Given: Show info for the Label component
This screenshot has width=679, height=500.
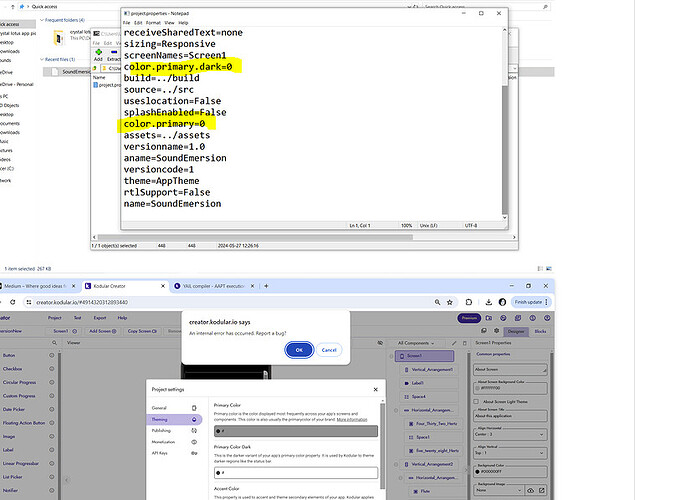Looking at the screenshot, I should coord(52,450).
